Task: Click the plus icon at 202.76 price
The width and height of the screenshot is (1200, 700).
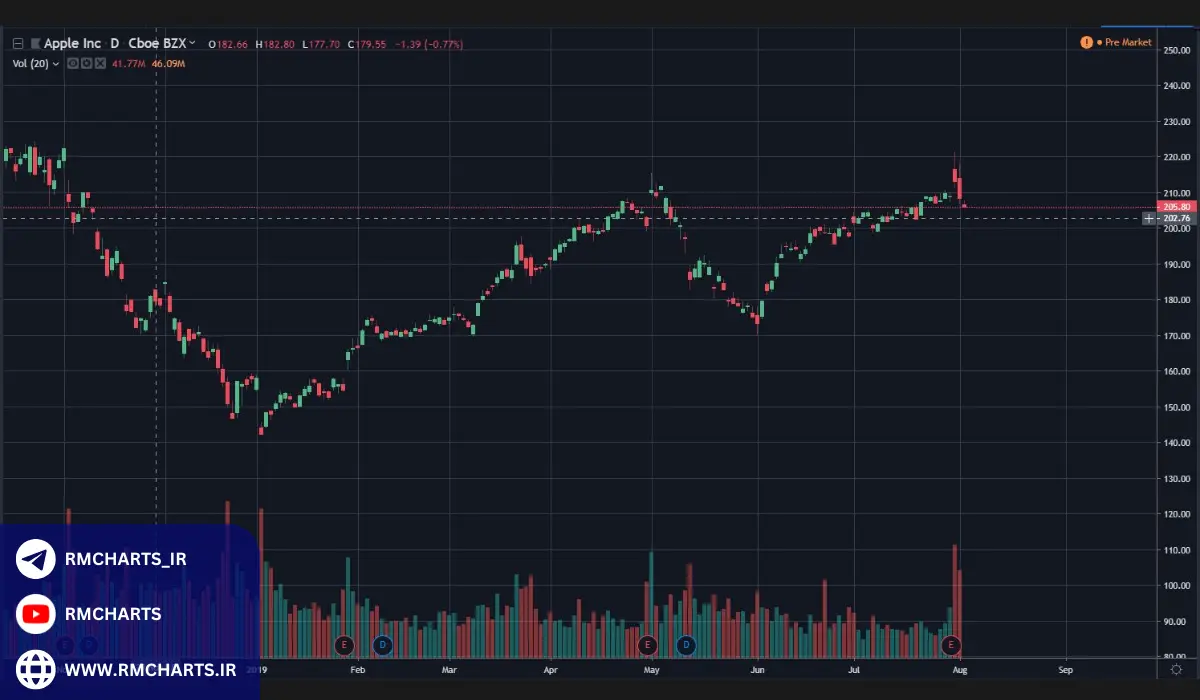Action: point(1149,218)
